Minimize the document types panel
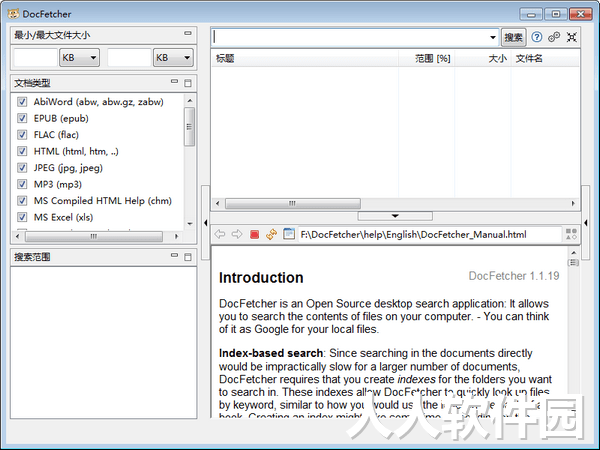The width and height of the screenshot is (600, 450). coord(174,81)
